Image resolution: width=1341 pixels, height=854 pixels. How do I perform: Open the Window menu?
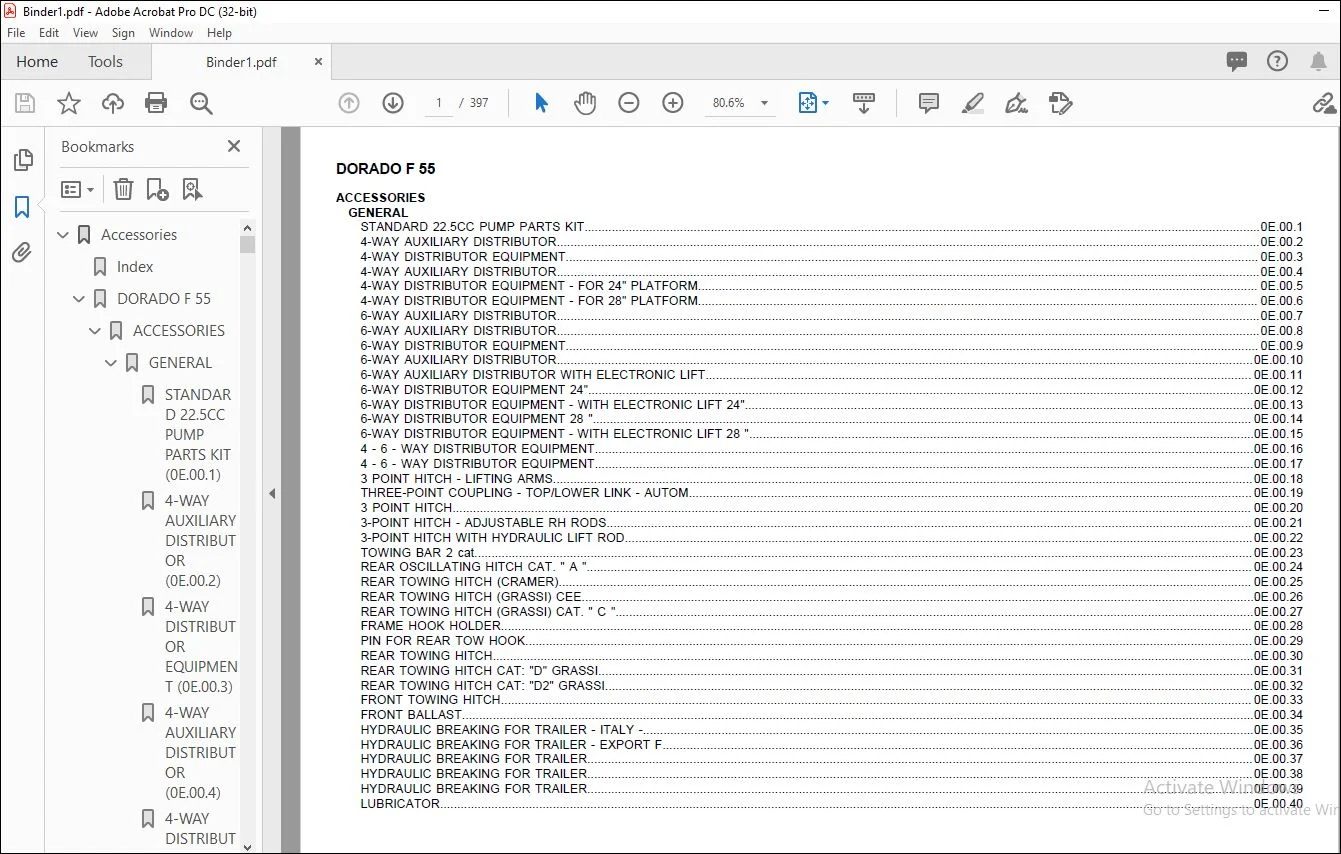(171, 33)
